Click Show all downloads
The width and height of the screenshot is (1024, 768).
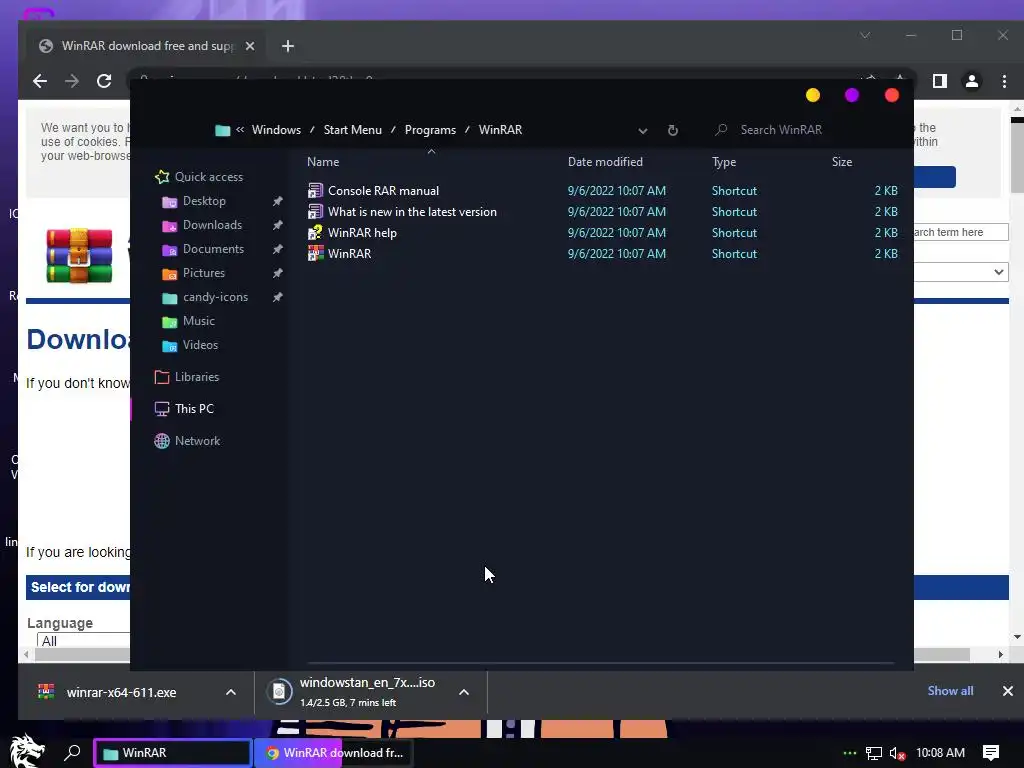click(950, 691)
